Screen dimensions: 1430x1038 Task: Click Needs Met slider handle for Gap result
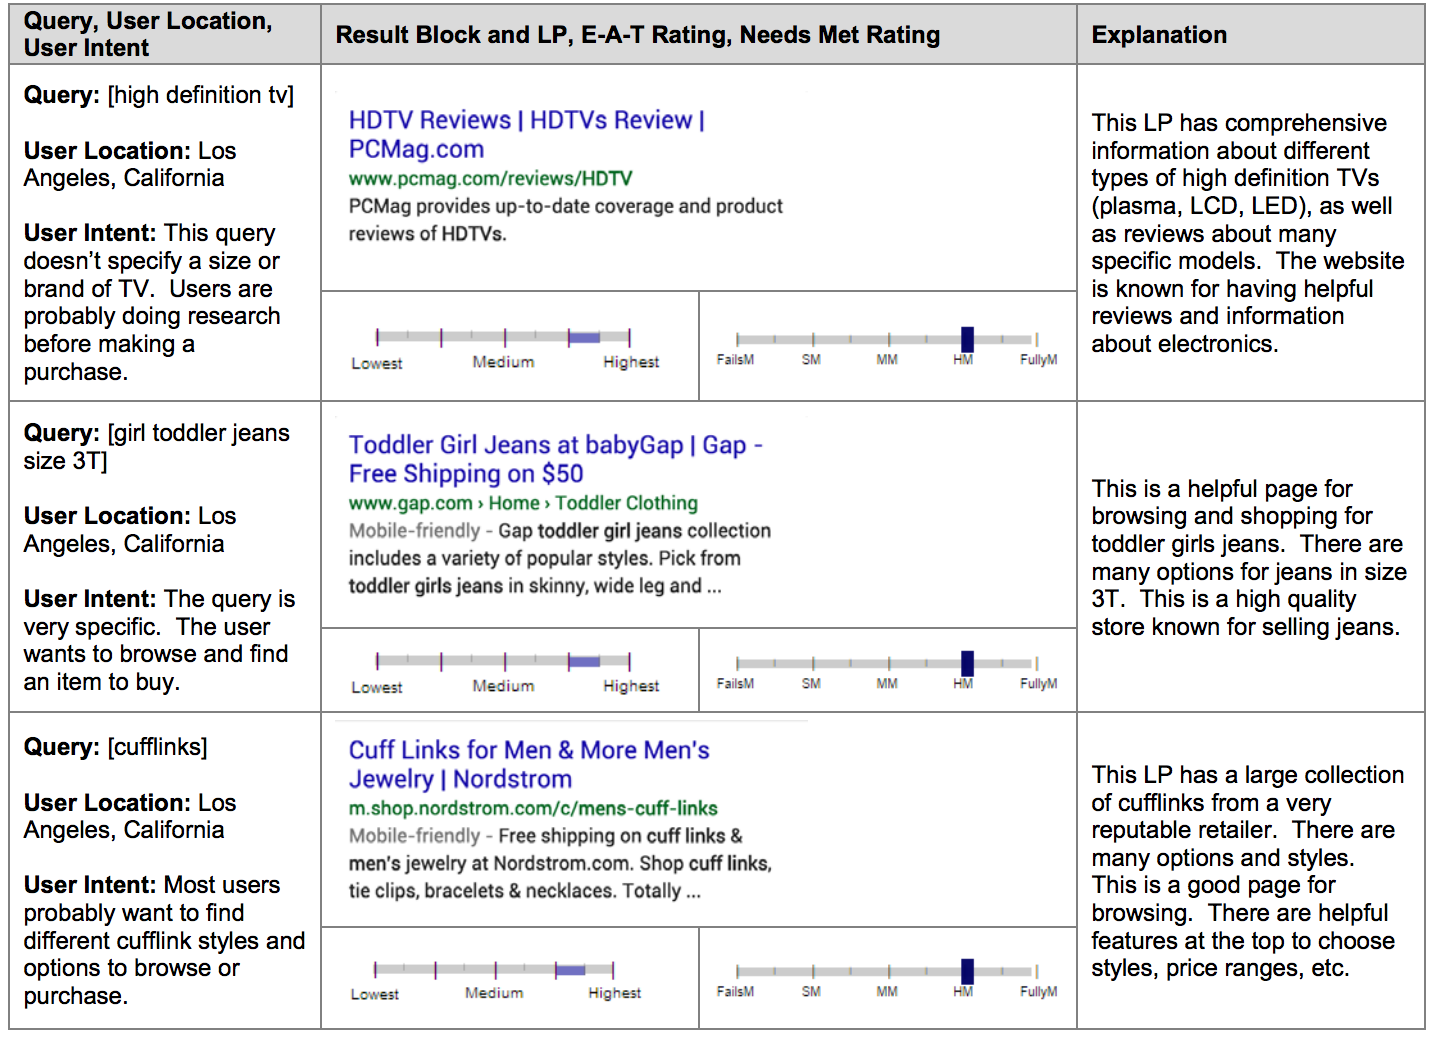pos(966,663)
